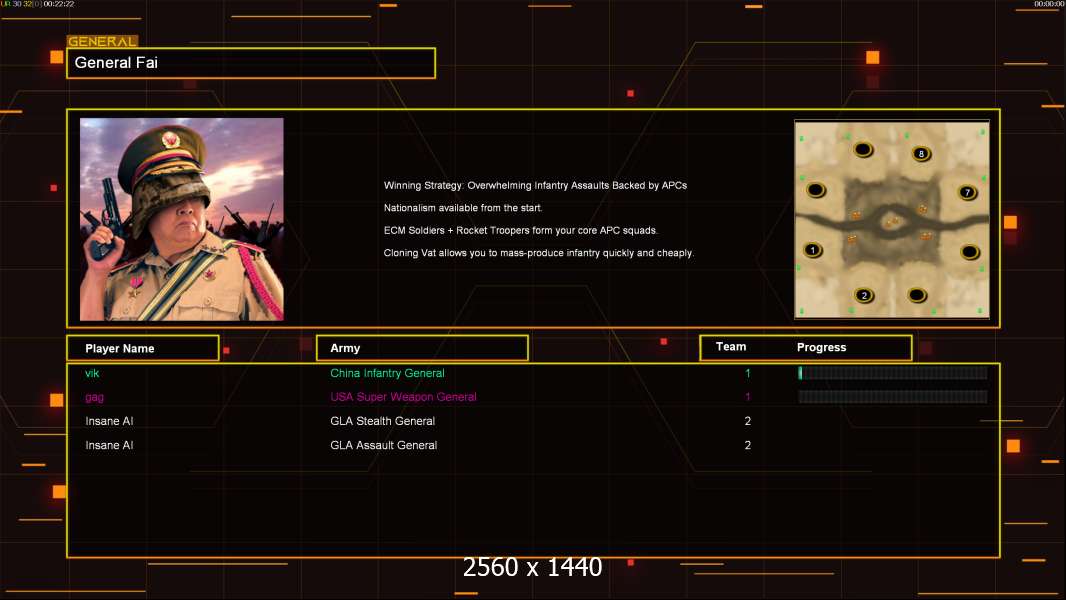Select unnumbered start slot above position 1
The width and height of the screenshot is (1066, 600).
pos(816,190)
